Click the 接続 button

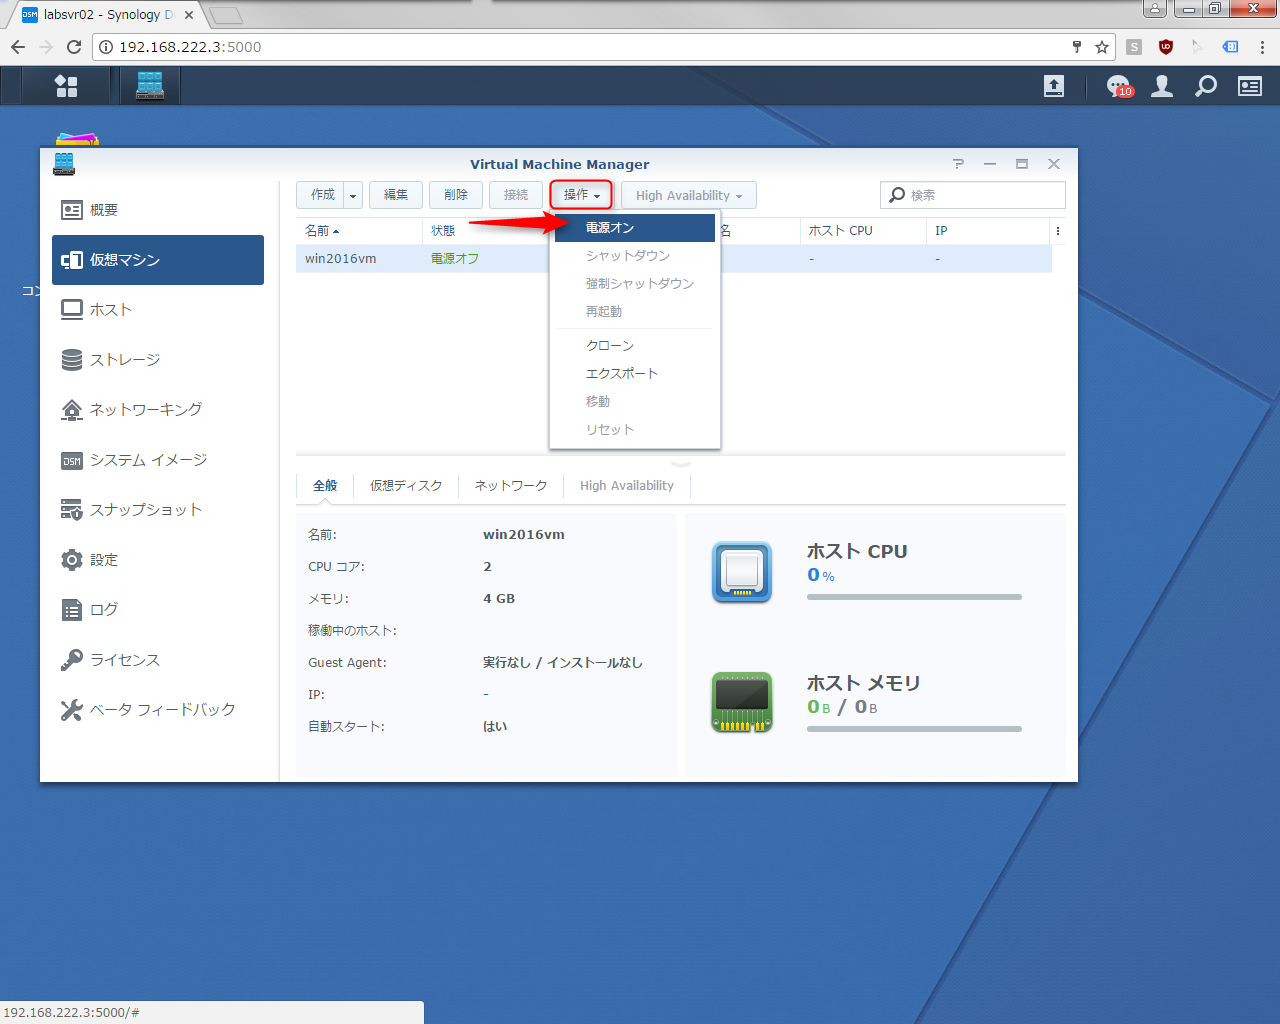(x=516, y=195)
